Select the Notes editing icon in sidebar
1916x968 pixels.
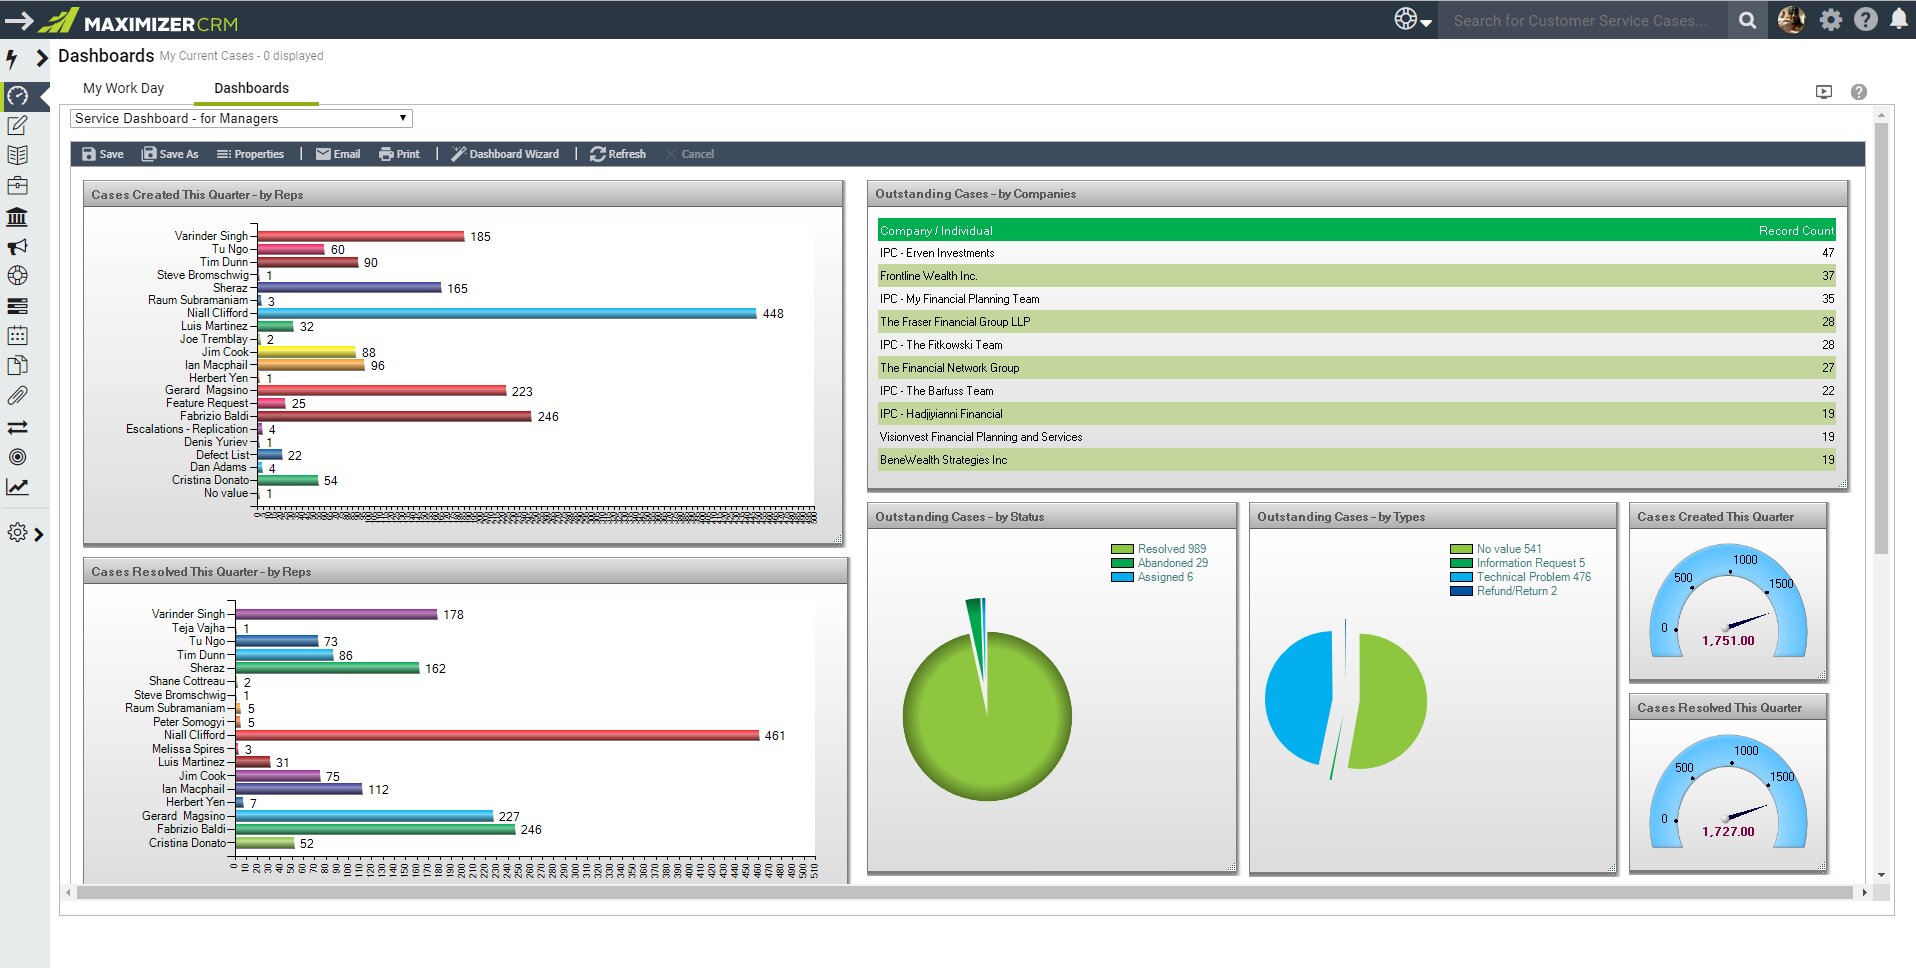point(17,127)
